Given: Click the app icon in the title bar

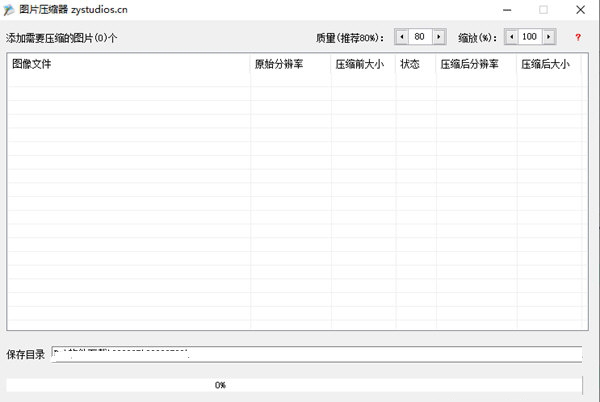Looking at the screenshot, I should click(x=10, y=10).
